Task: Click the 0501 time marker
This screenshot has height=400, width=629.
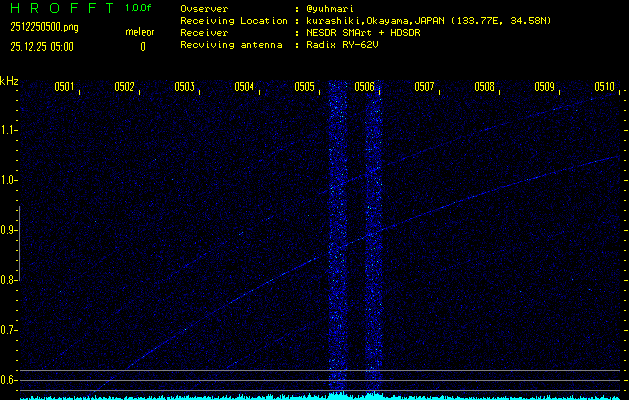Action: pyautogui.click(x=64, y=87)
